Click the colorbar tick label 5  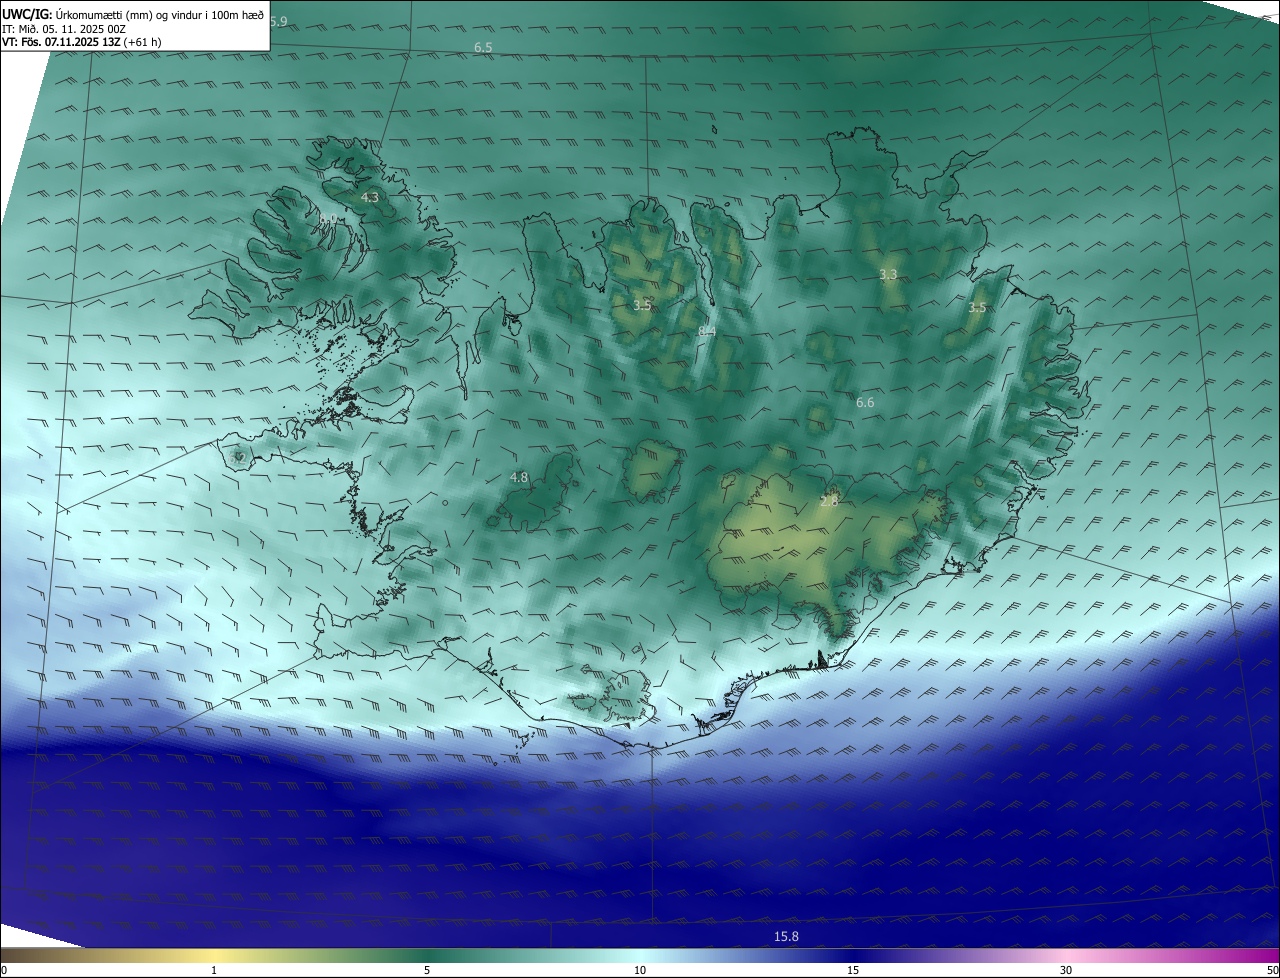click(x=427, y=970)
